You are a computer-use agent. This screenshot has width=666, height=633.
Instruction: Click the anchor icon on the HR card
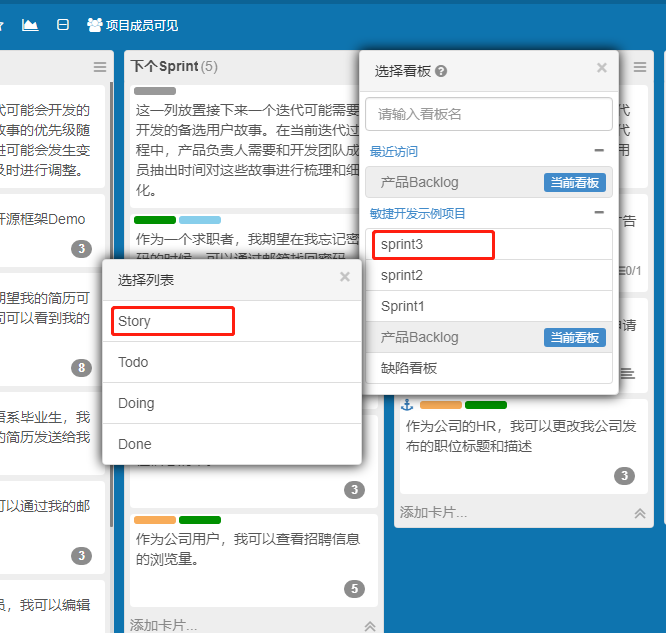tap(407, 405)
